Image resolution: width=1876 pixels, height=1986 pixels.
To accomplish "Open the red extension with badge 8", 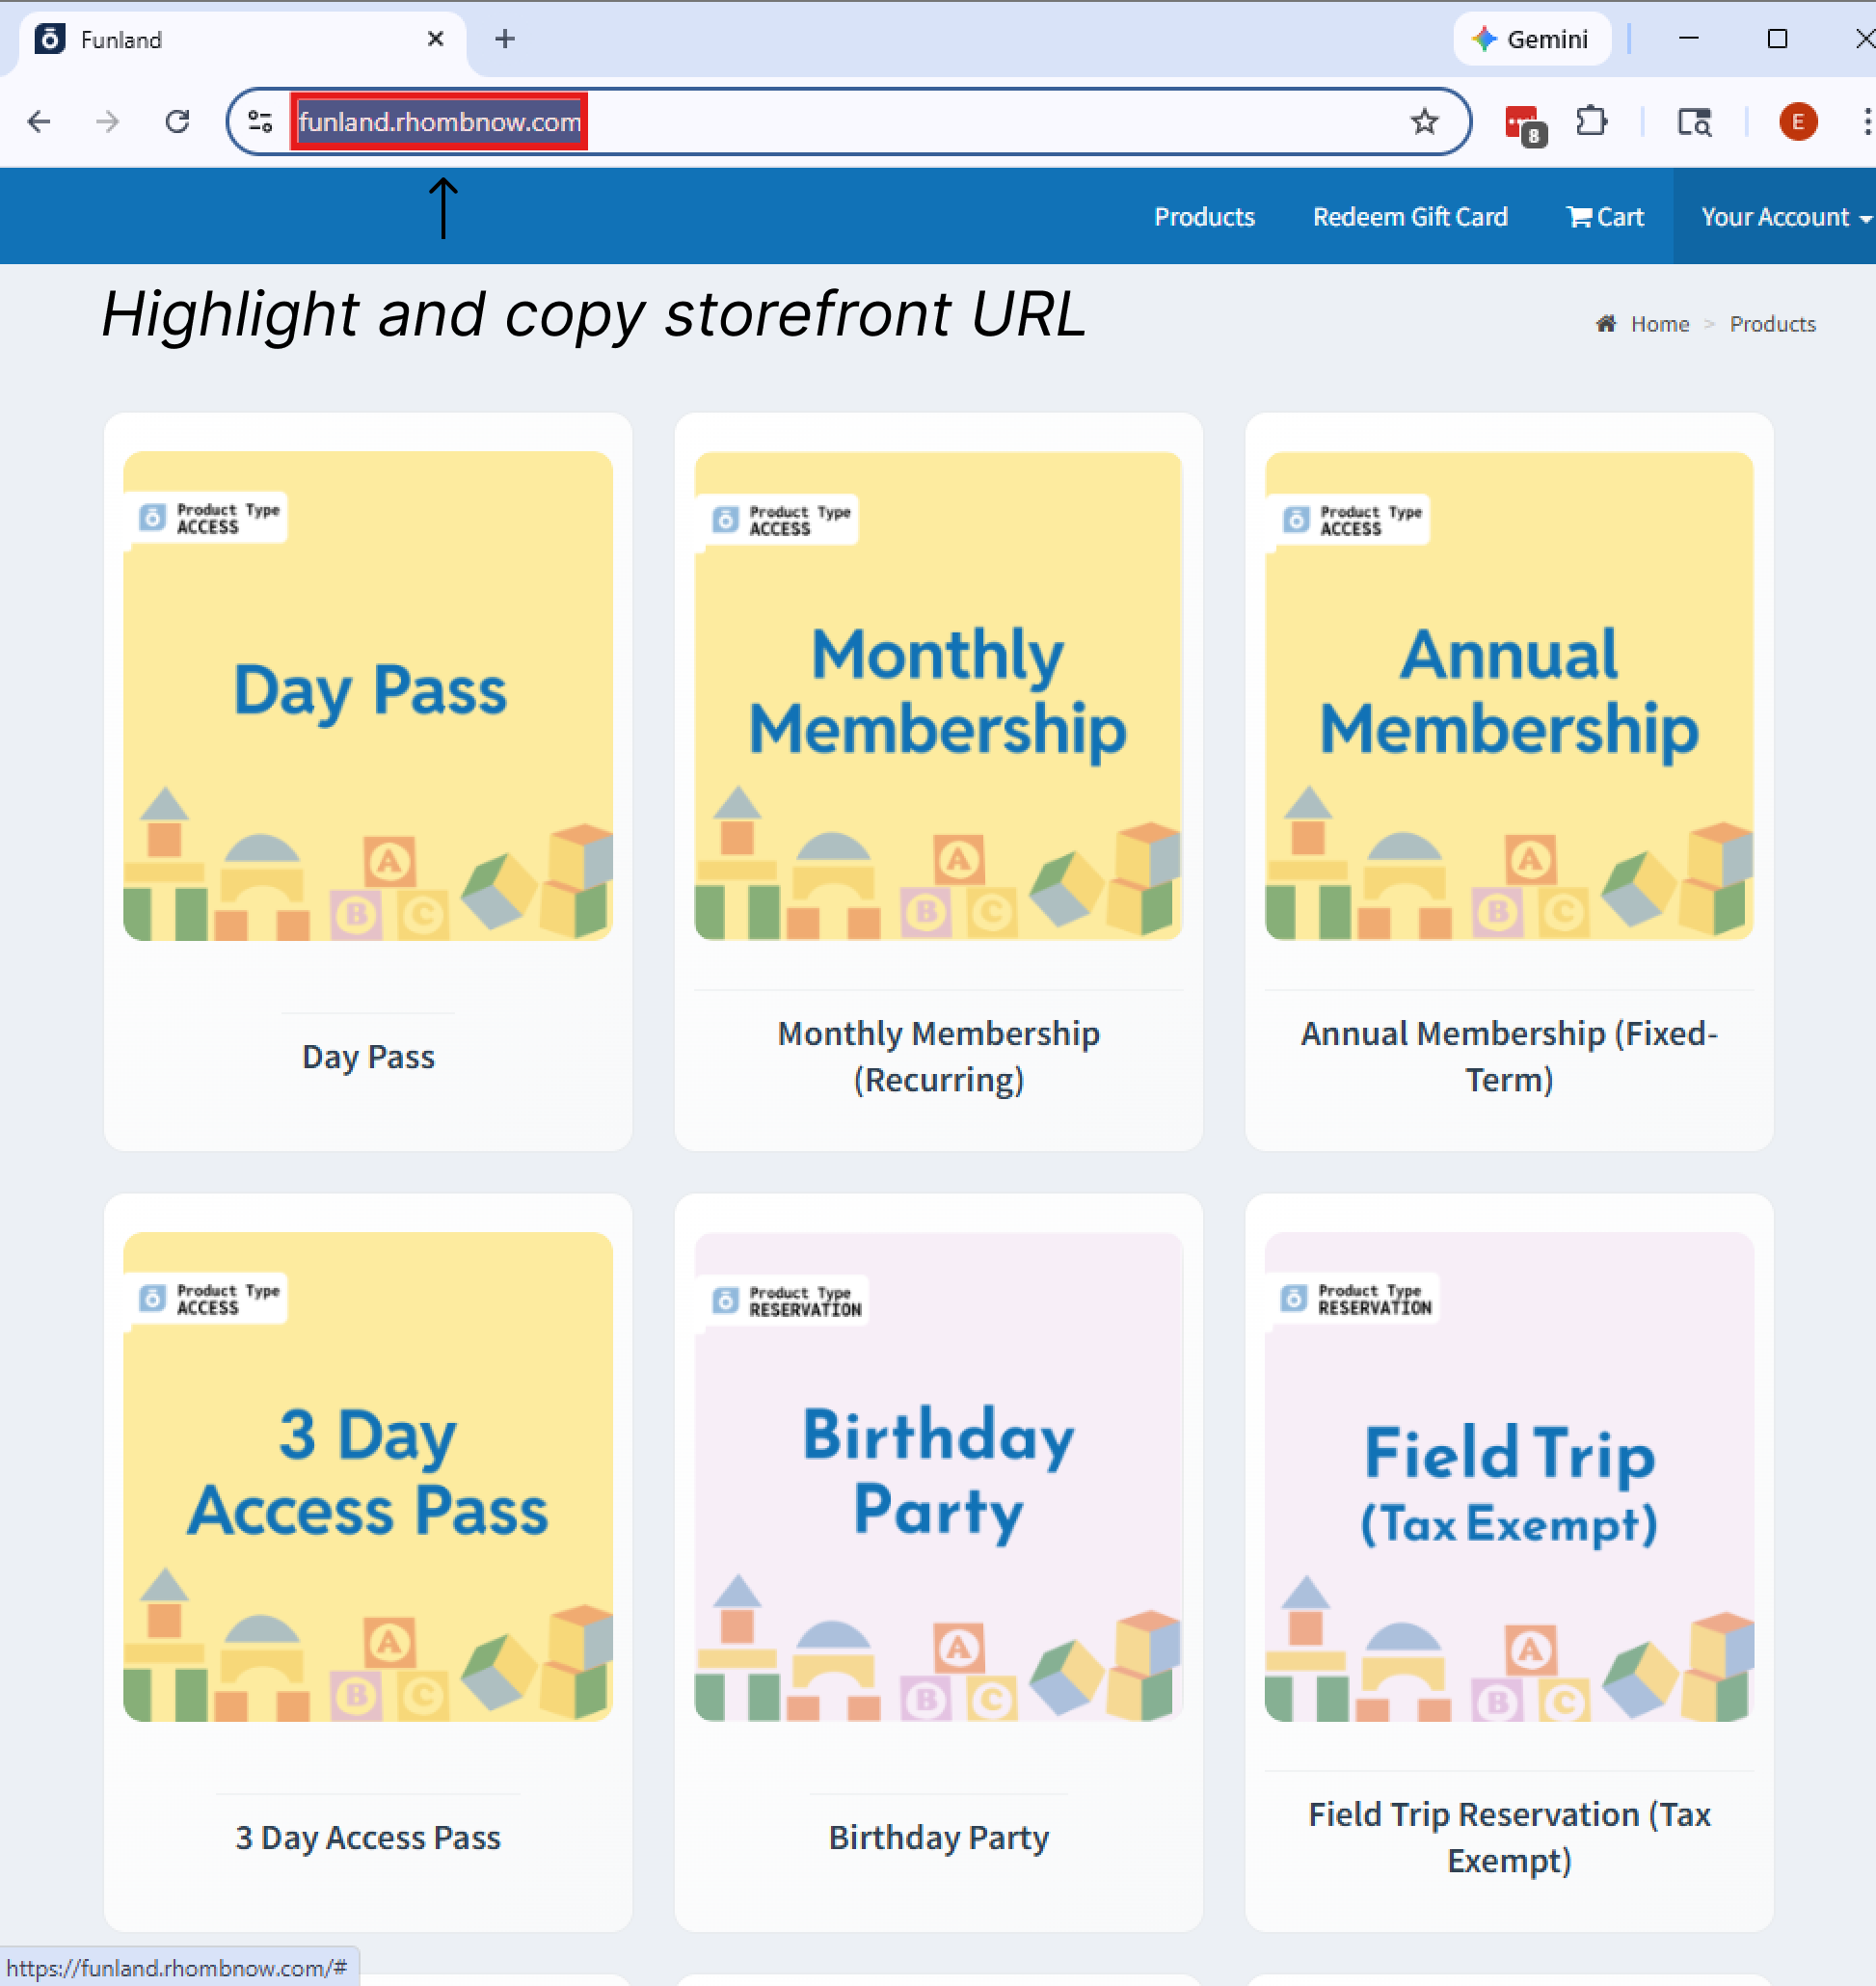I will coord(1523,124).
